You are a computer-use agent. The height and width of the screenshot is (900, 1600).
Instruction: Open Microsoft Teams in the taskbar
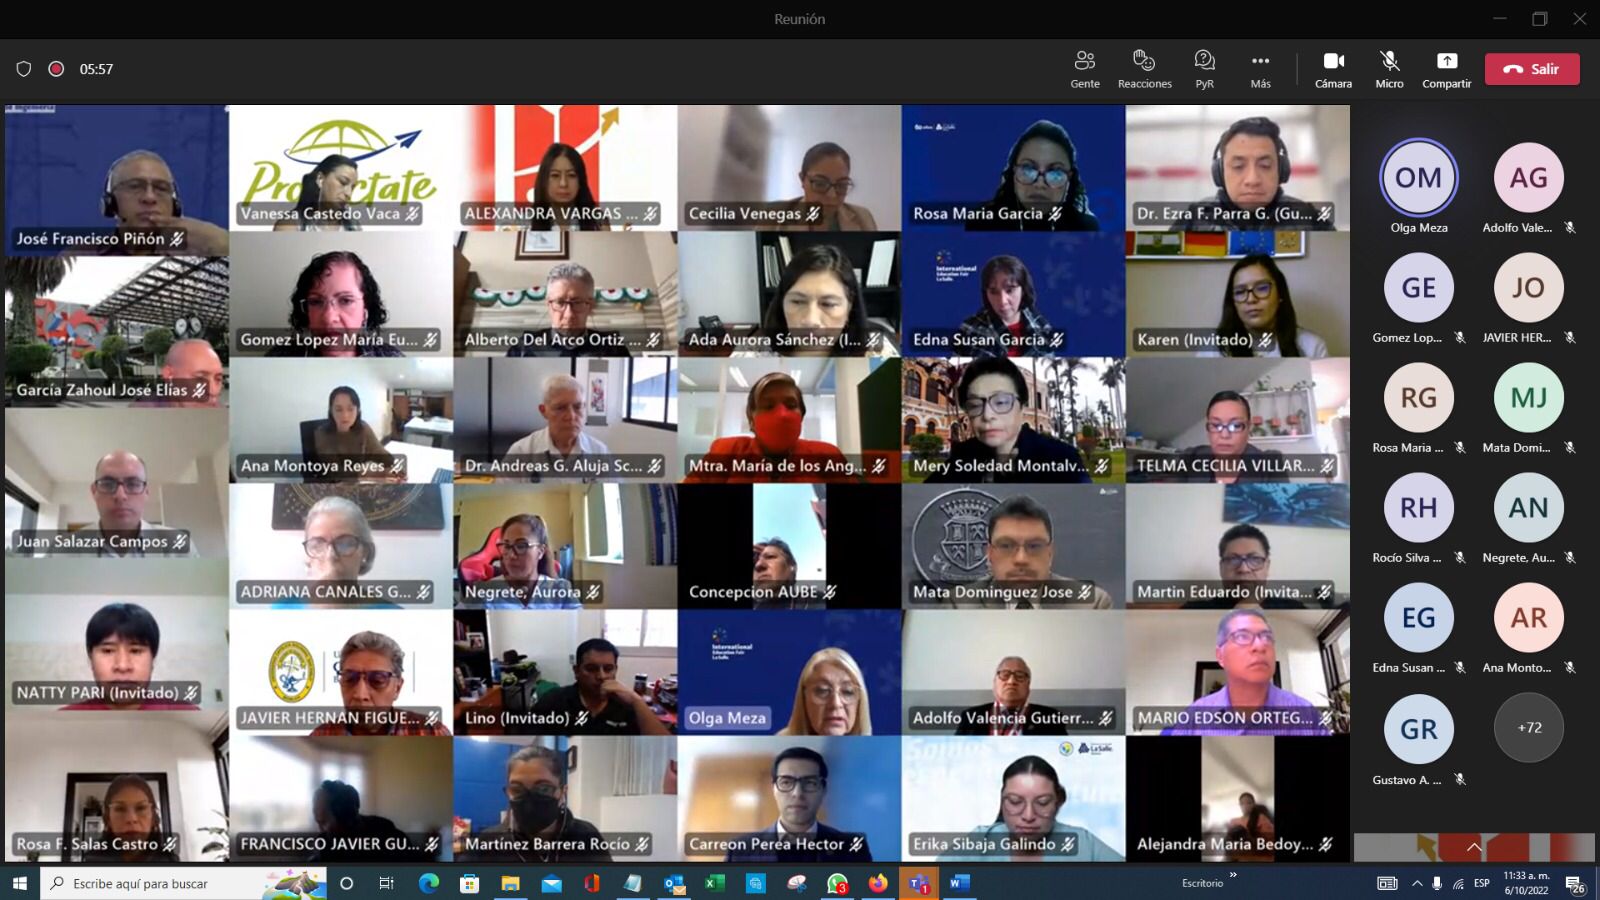[917, 883]
